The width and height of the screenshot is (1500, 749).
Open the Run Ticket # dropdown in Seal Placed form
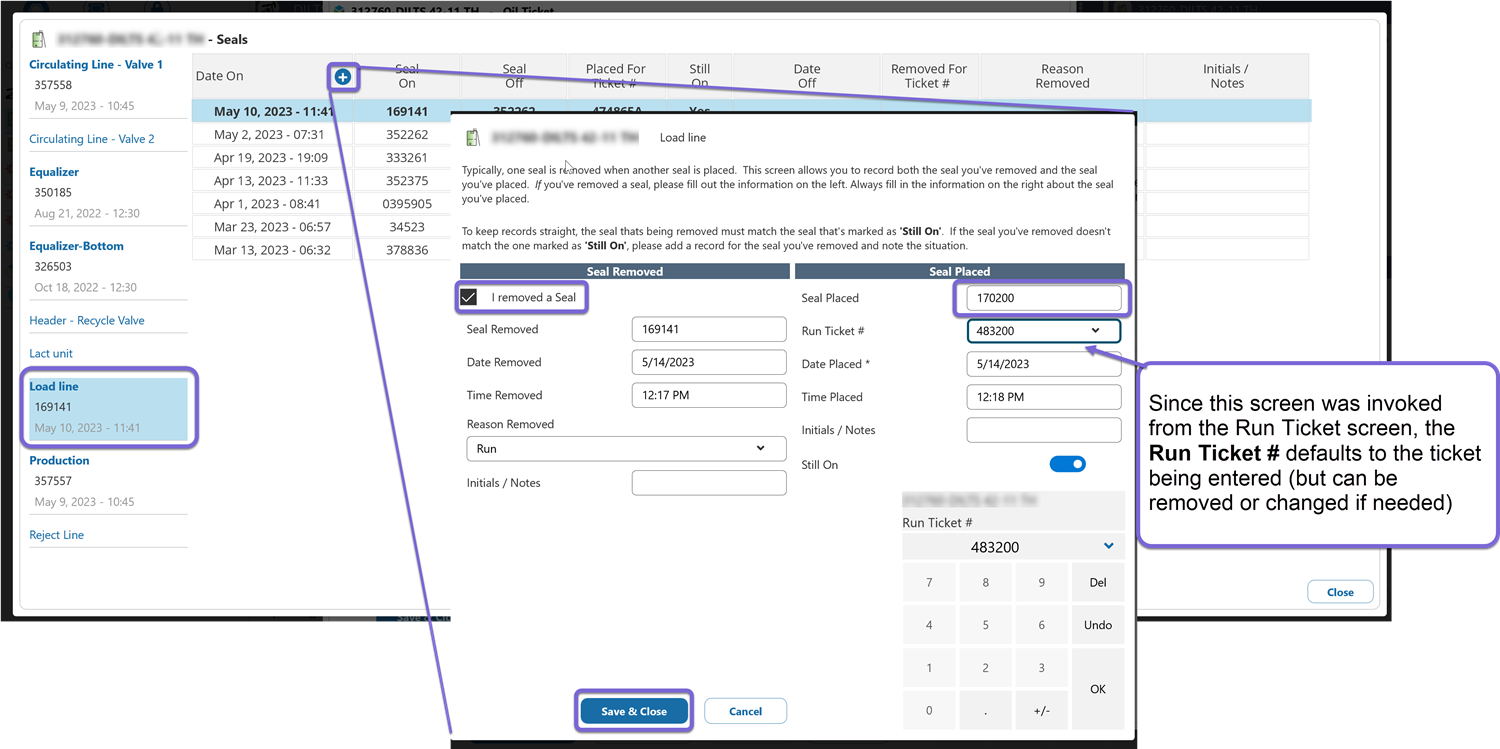pos(1043,331)
